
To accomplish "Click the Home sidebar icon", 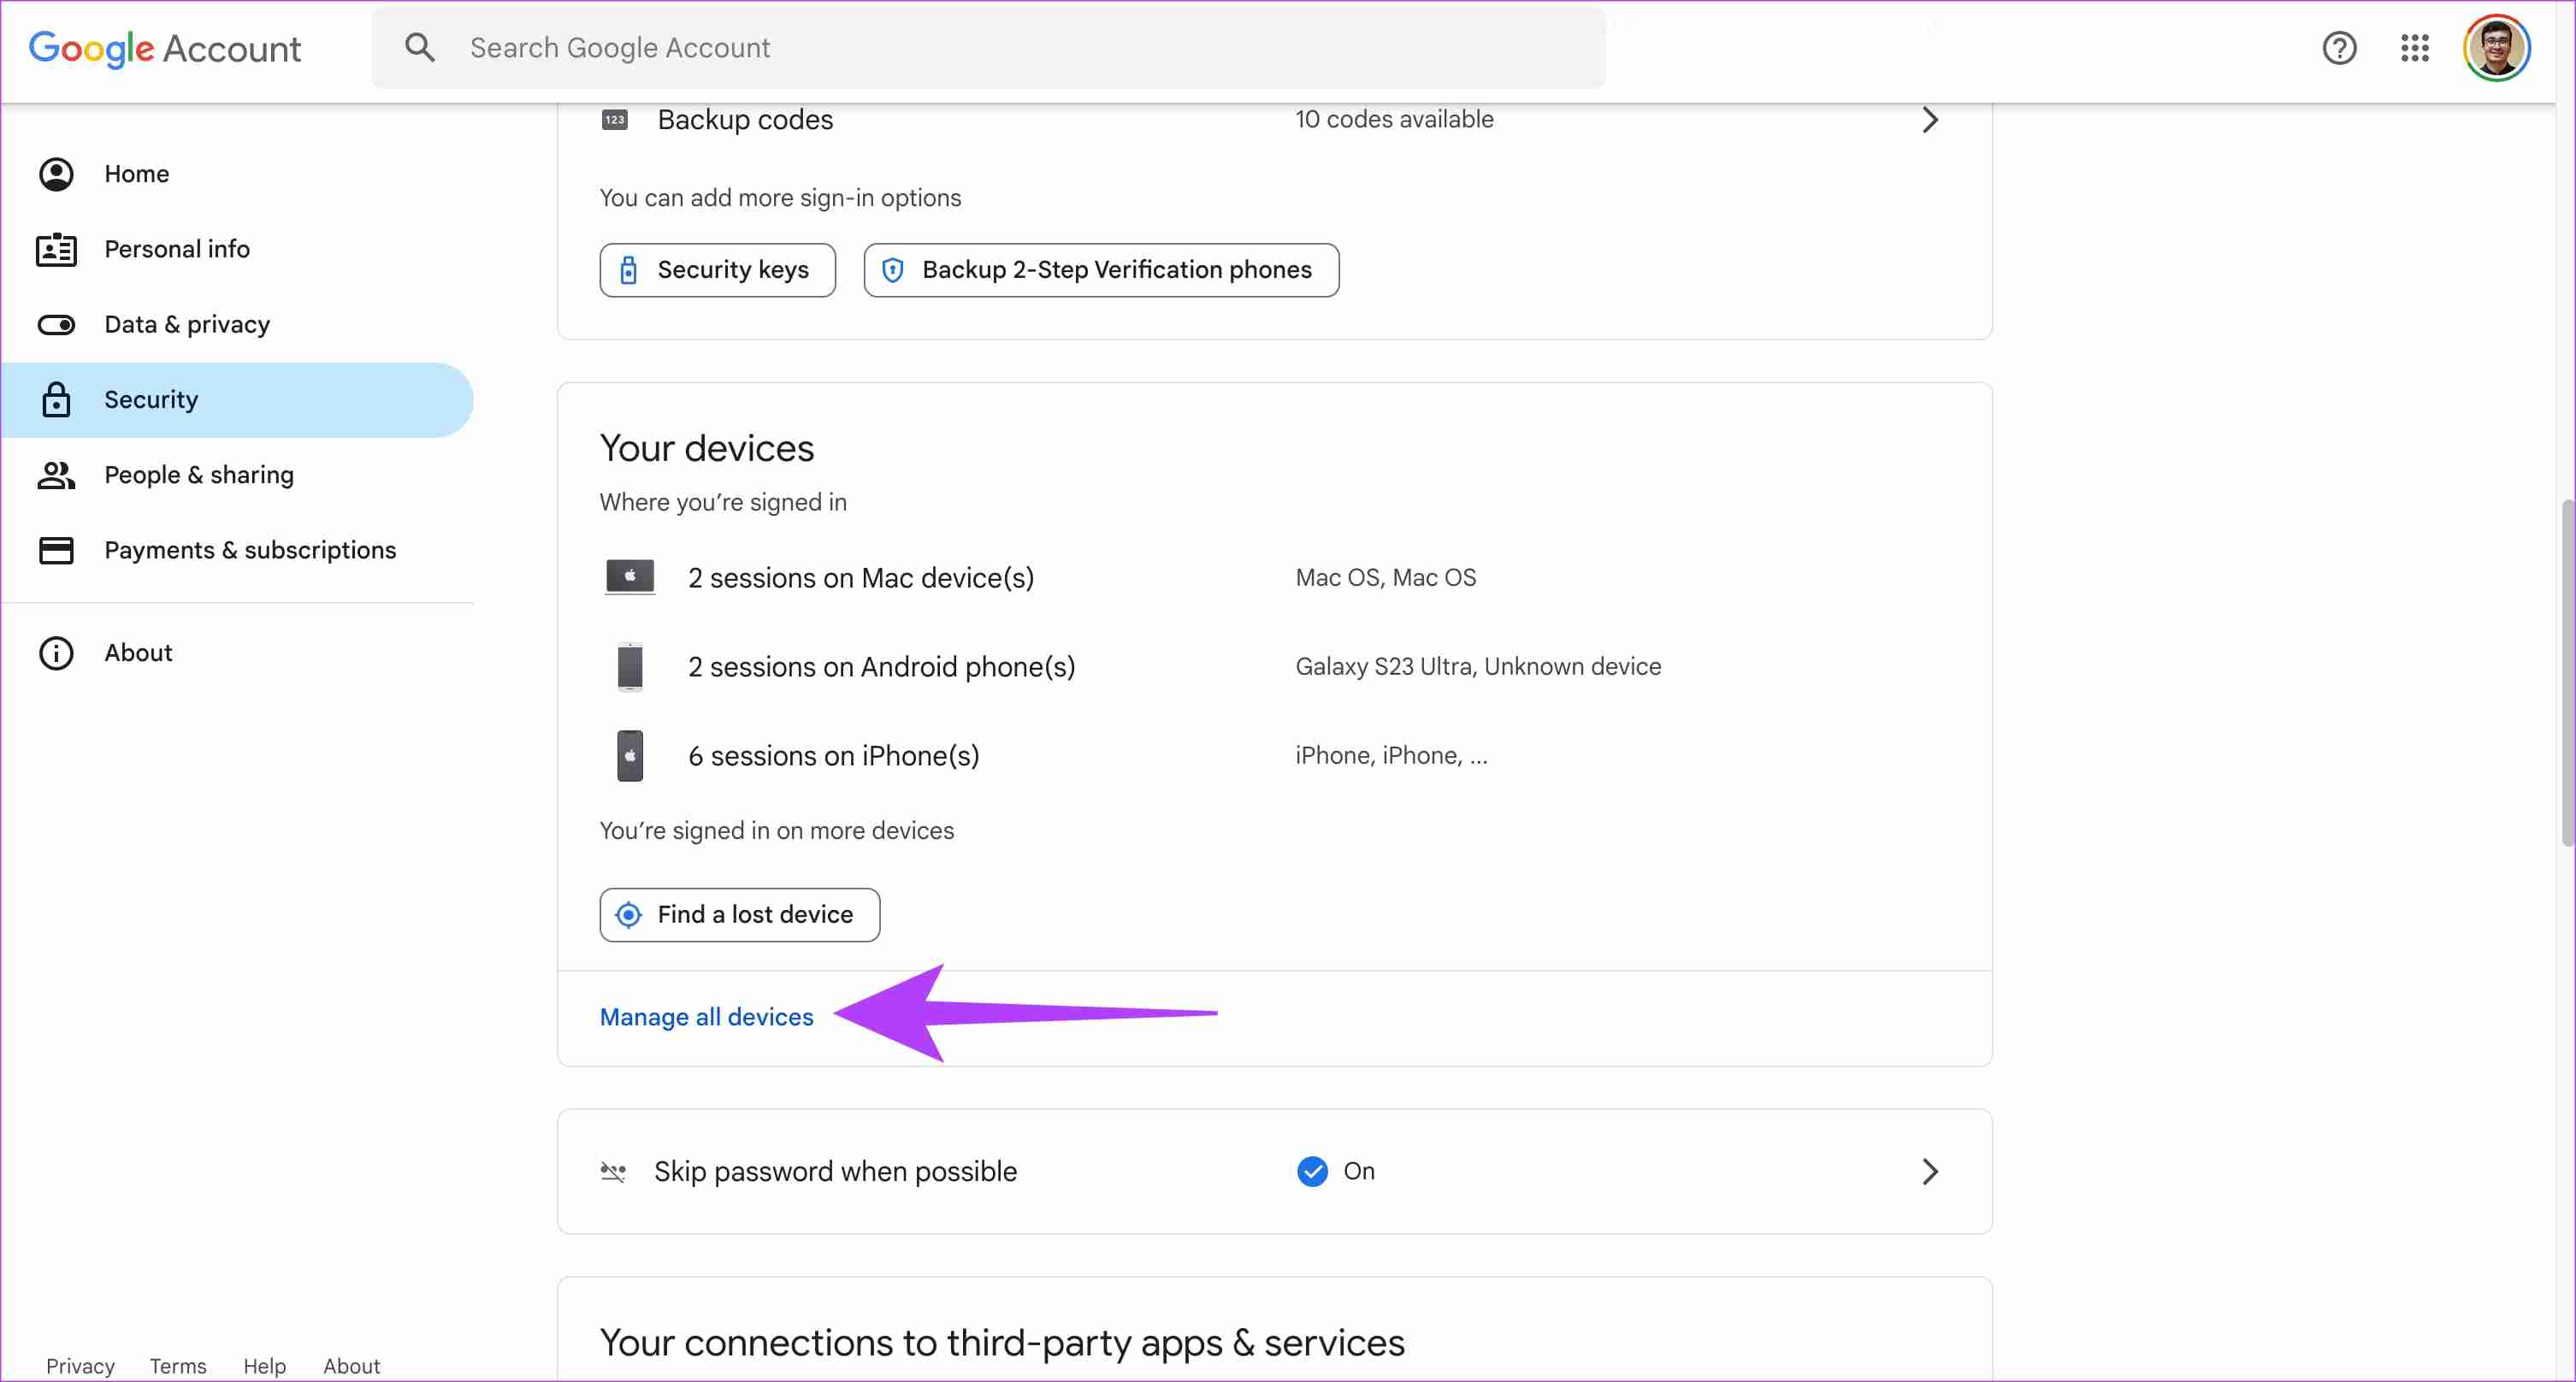I will (x=56, y=172).
